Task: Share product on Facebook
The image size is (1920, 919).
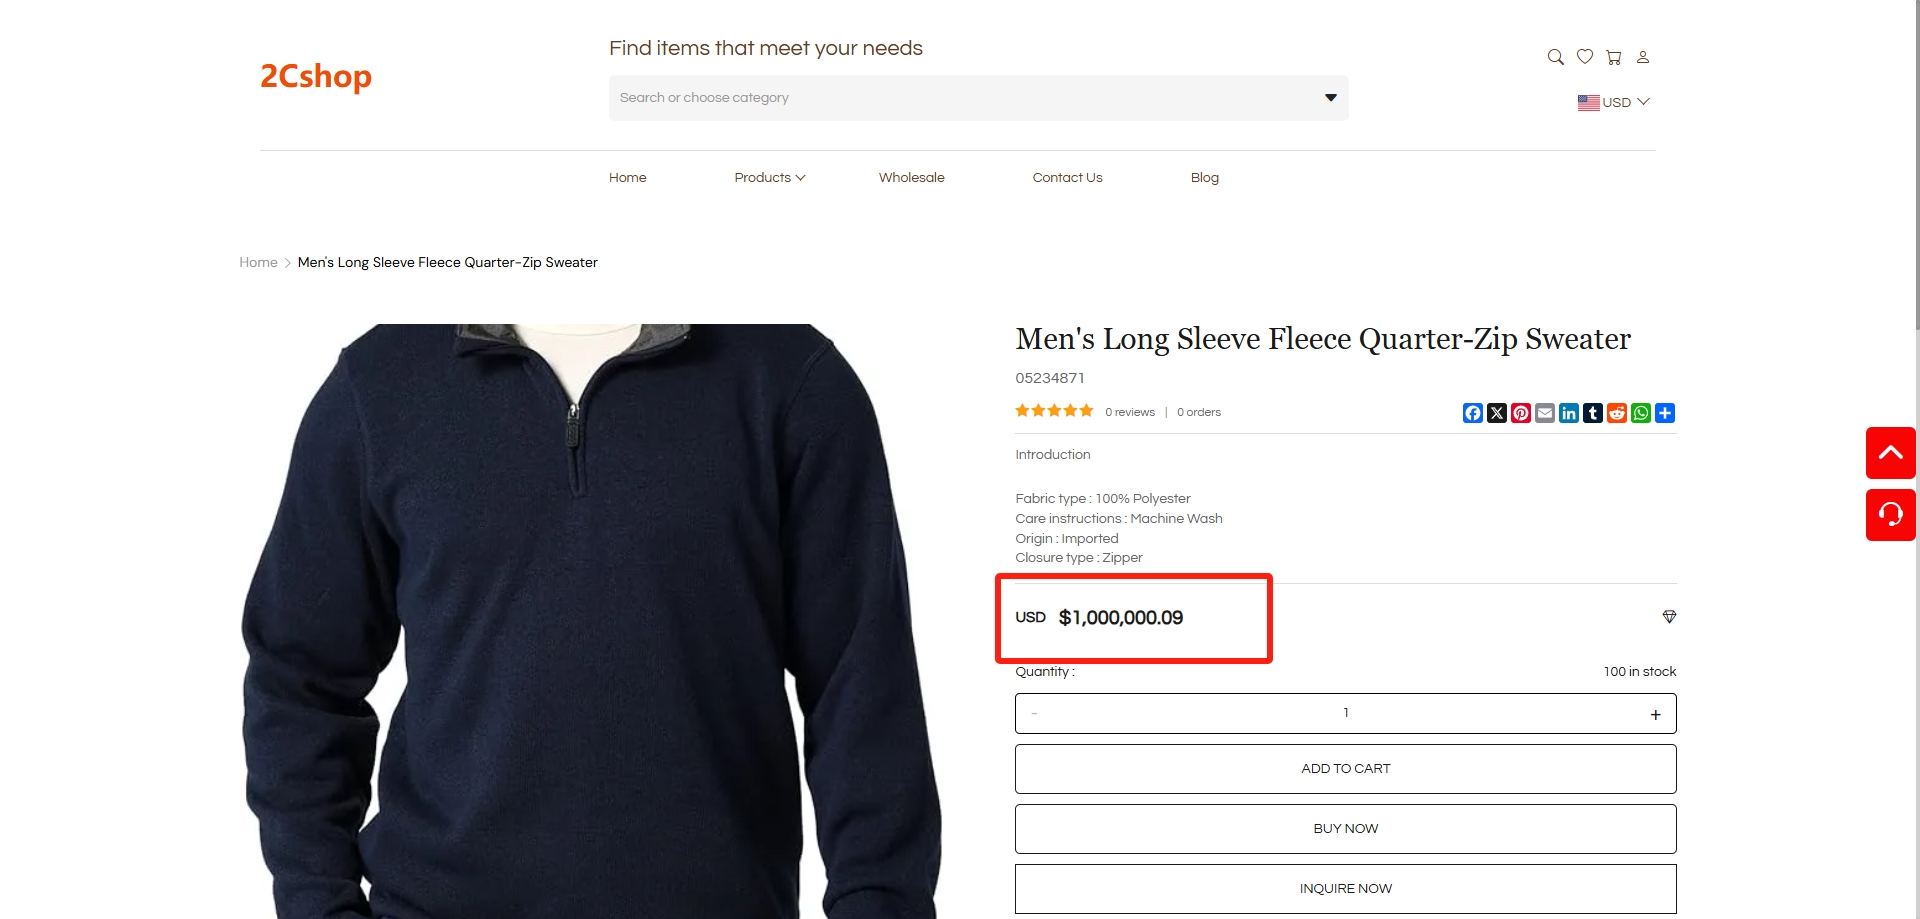Action: [1473, 413]
